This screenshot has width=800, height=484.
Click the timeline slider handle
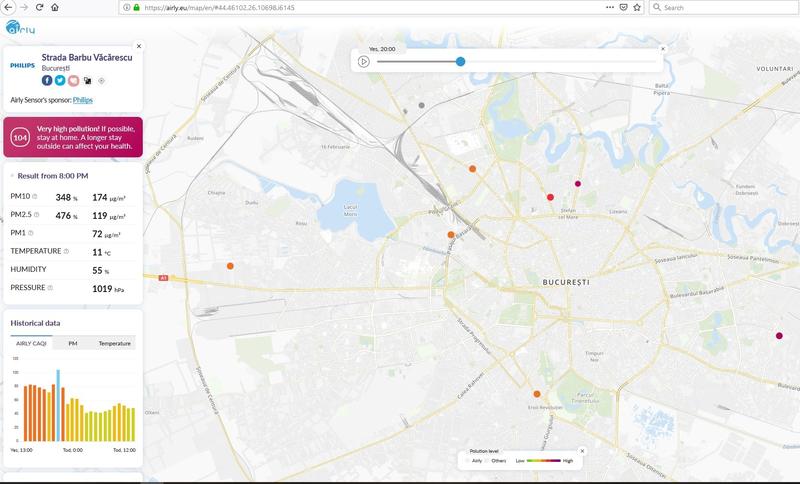(460, 61)
